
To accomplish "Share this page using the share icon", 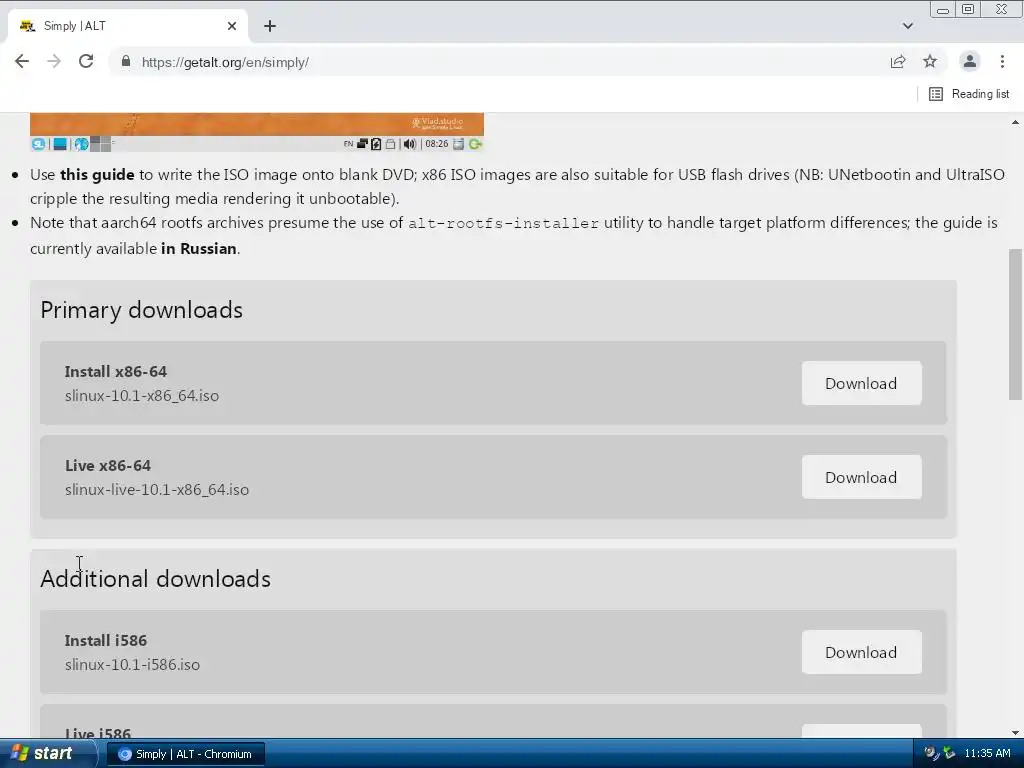I will 898,61.
